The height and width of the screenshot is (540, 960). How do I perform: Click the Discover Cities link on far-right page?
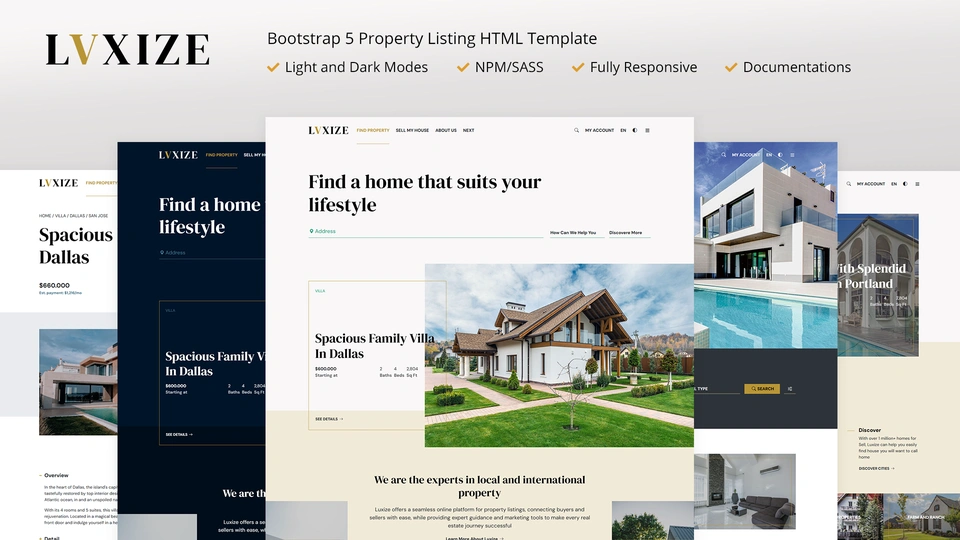[x=876, y=468]
